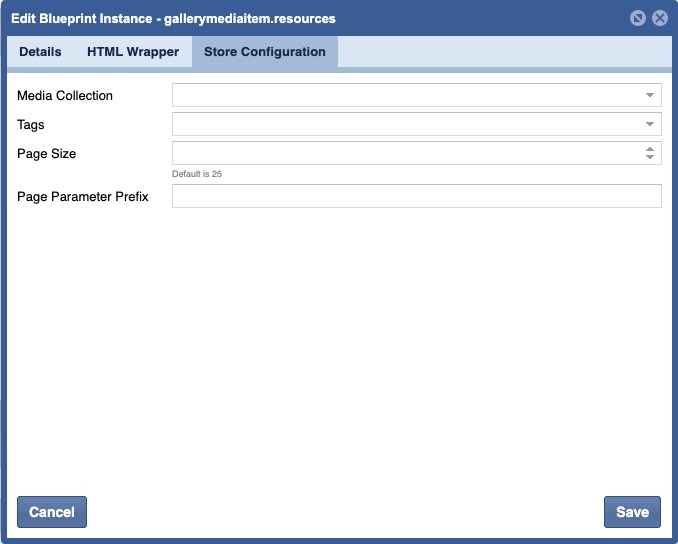Screen dimensions: 678x544
Task: Expand the Media Collection dropdown arrow
Action: pos(650,95)
